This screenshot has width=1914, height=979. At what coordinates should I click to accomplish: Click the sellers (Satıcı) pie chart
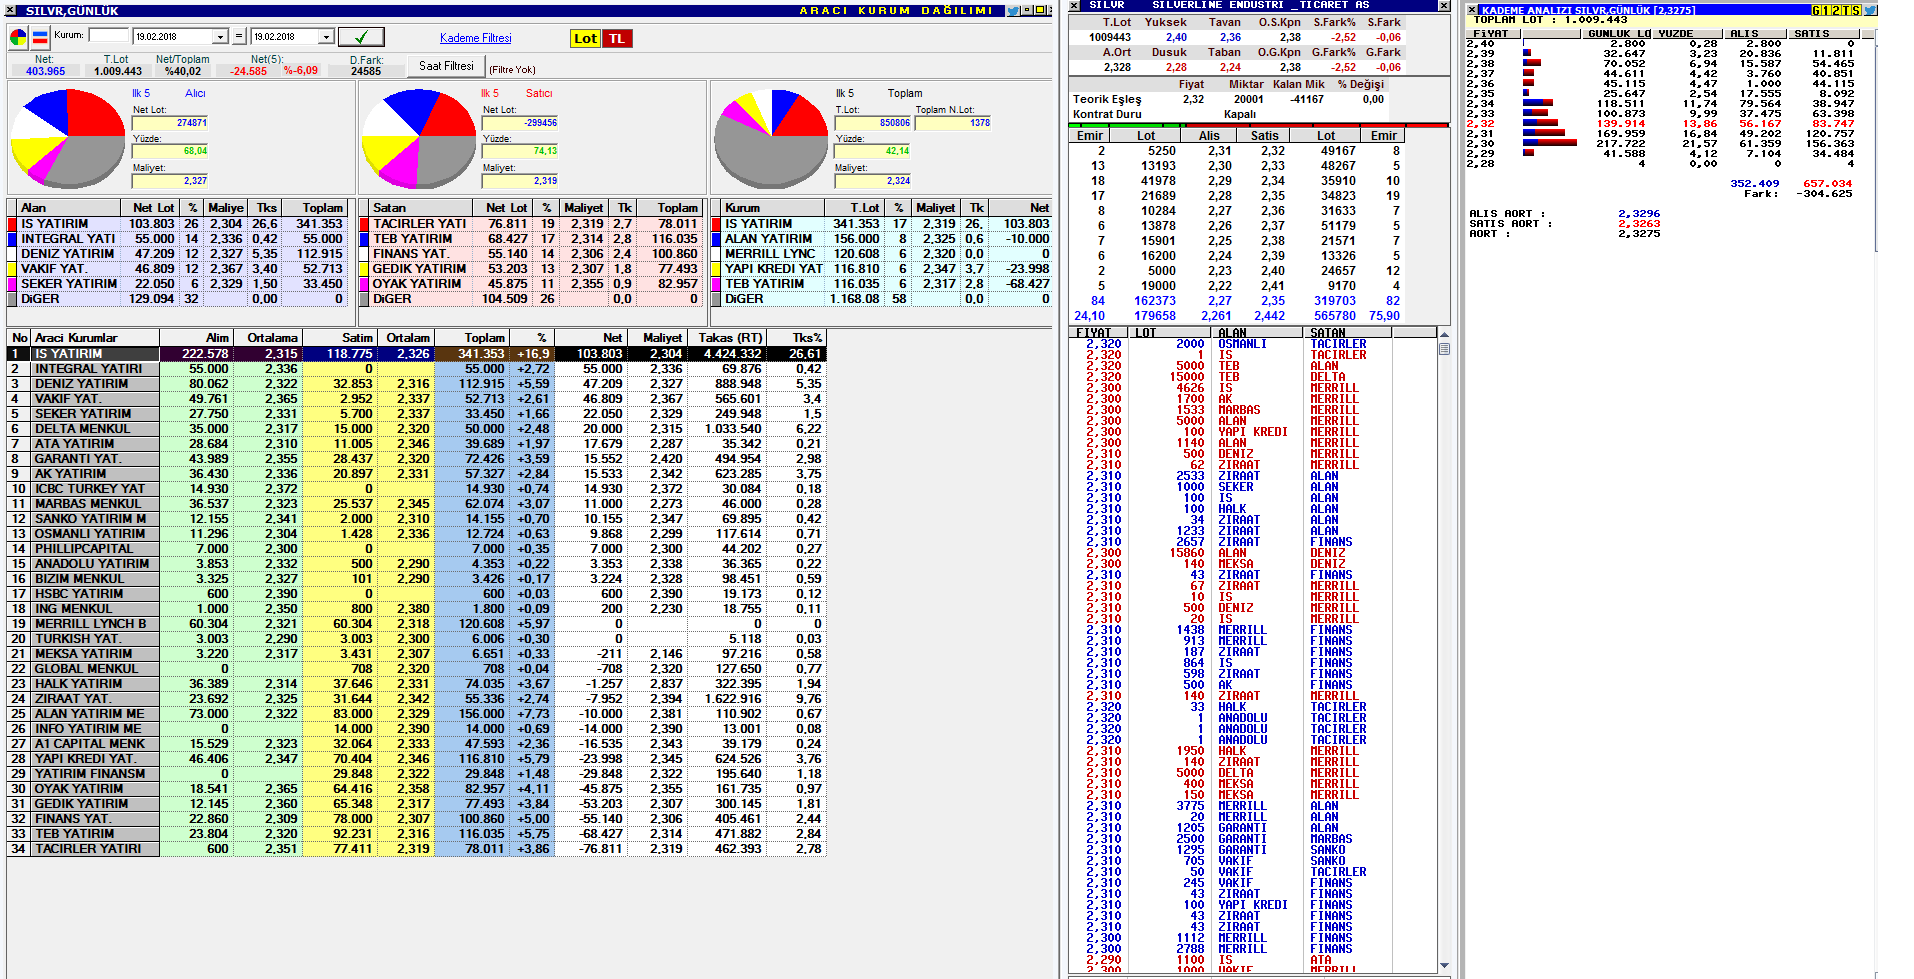418,138
